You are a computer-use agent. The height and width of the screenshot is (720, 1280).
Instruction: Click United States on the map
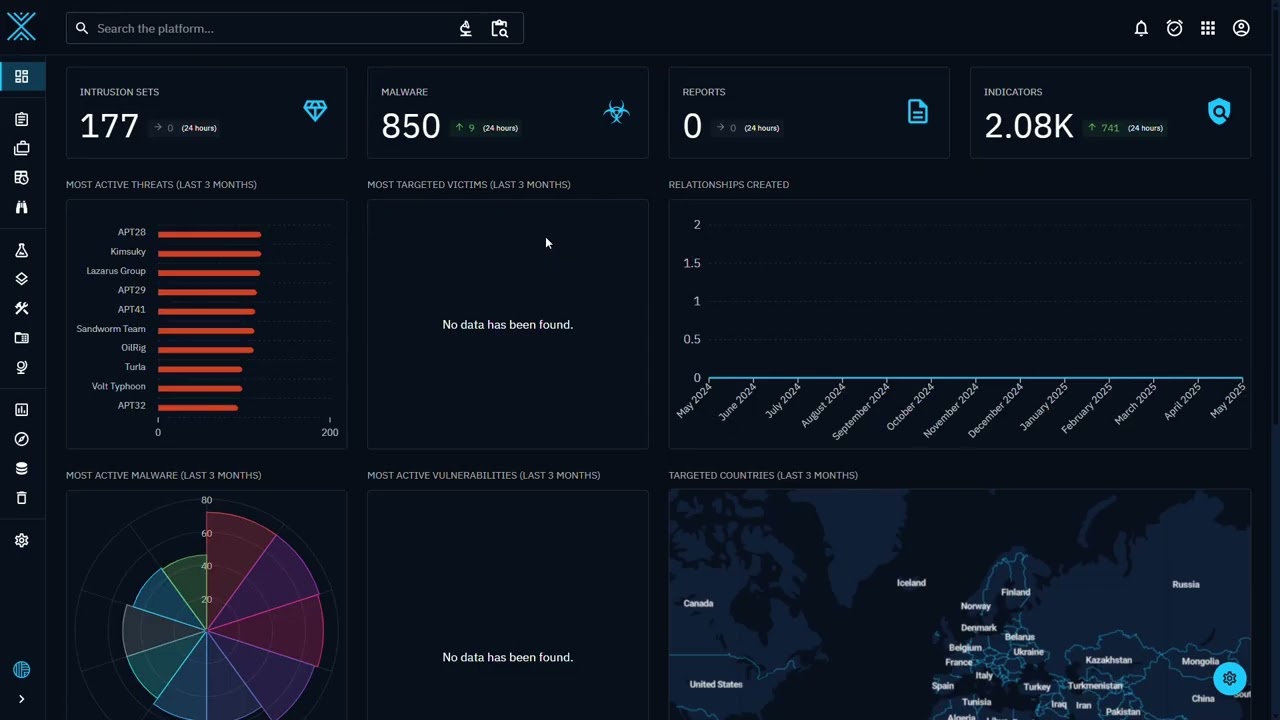pyautogui.click(x=716, y=684)
